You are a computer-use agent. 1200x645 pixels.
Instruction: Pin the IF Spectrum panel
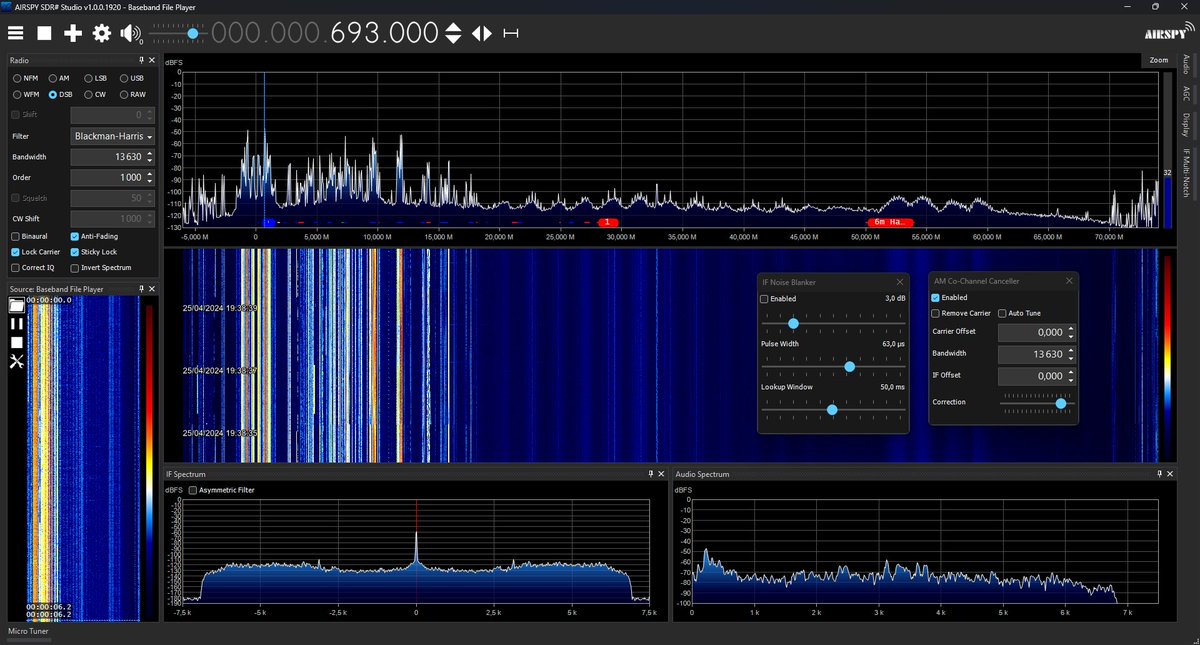click(x=649, y=474)
